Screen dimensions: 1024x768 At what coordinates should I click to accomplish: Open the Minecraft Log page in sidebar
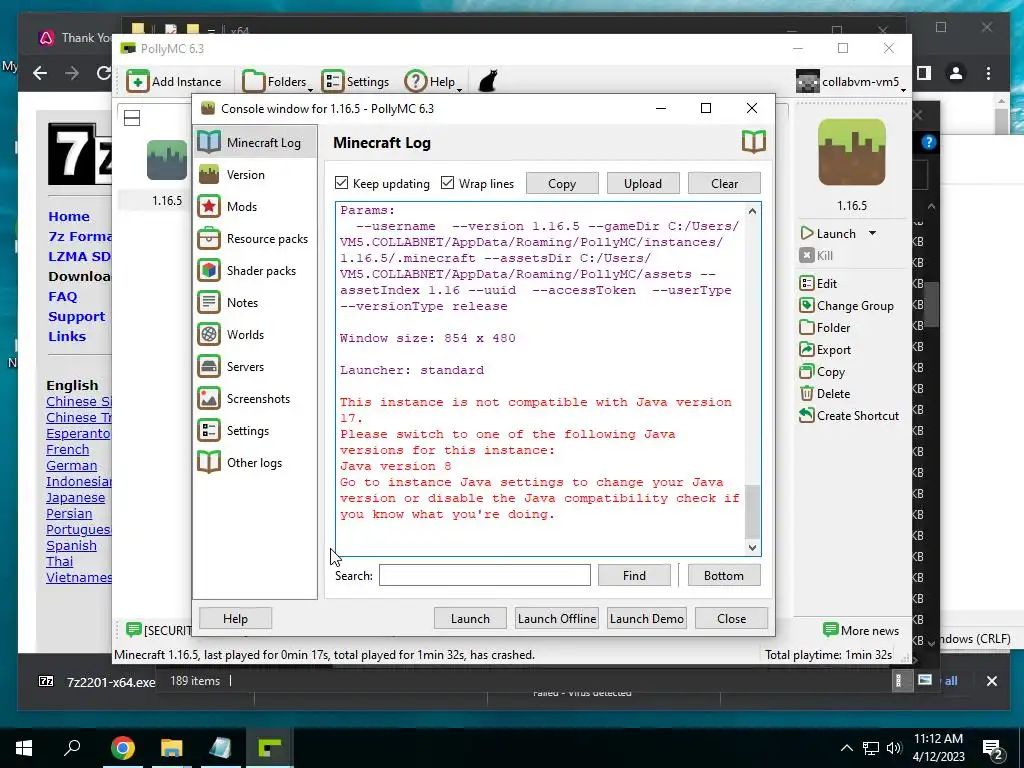point(255,142)
